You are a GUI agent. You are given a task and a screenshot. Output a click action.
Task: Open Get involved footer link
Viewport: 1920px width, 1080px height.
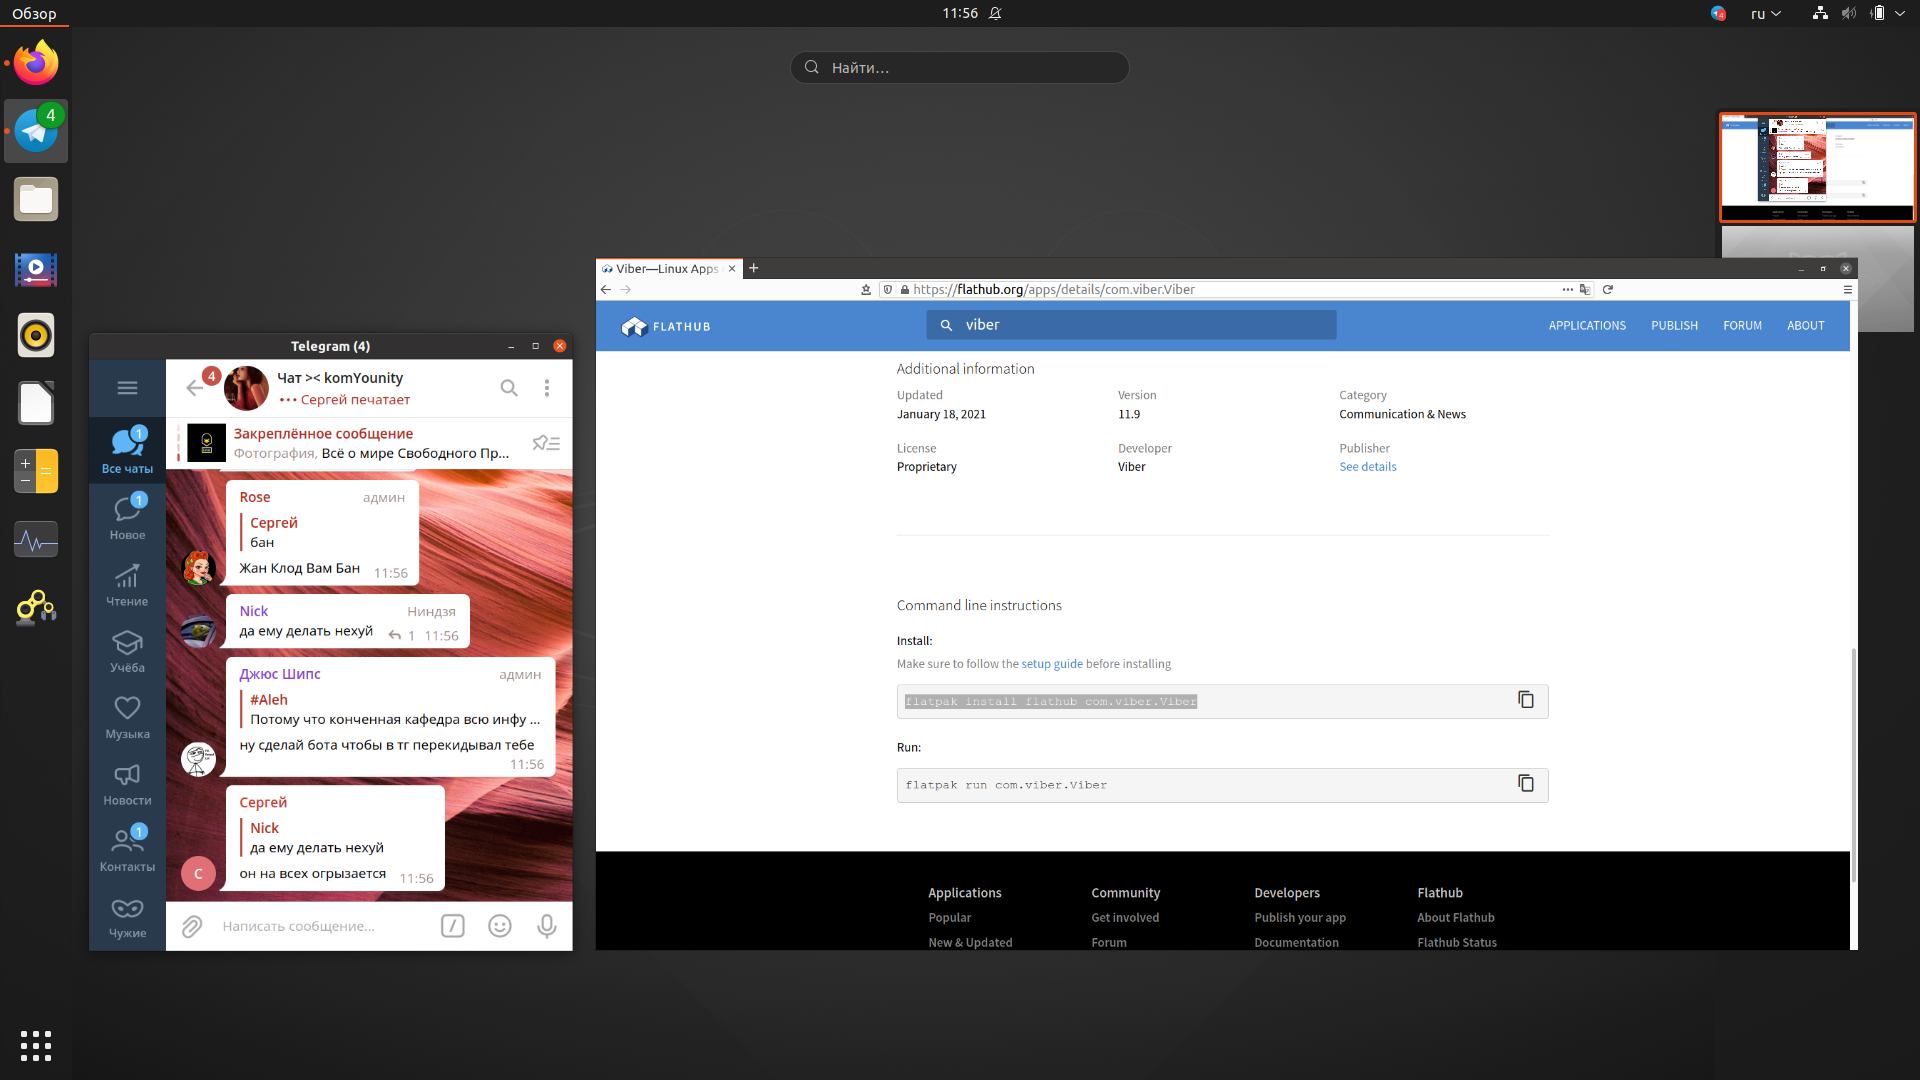tap(1125, 918)
